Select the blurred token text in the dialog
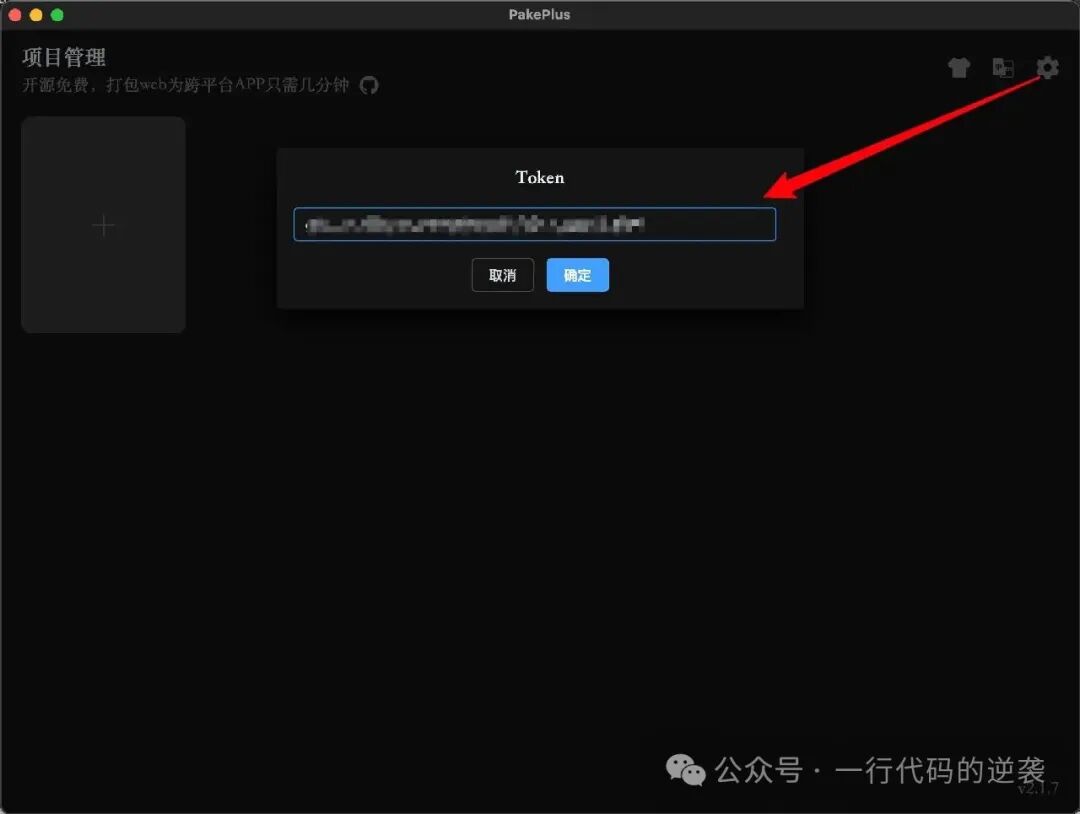This screenshot has width=1080, height=814. pyautogui.click(x=475, y=224)
